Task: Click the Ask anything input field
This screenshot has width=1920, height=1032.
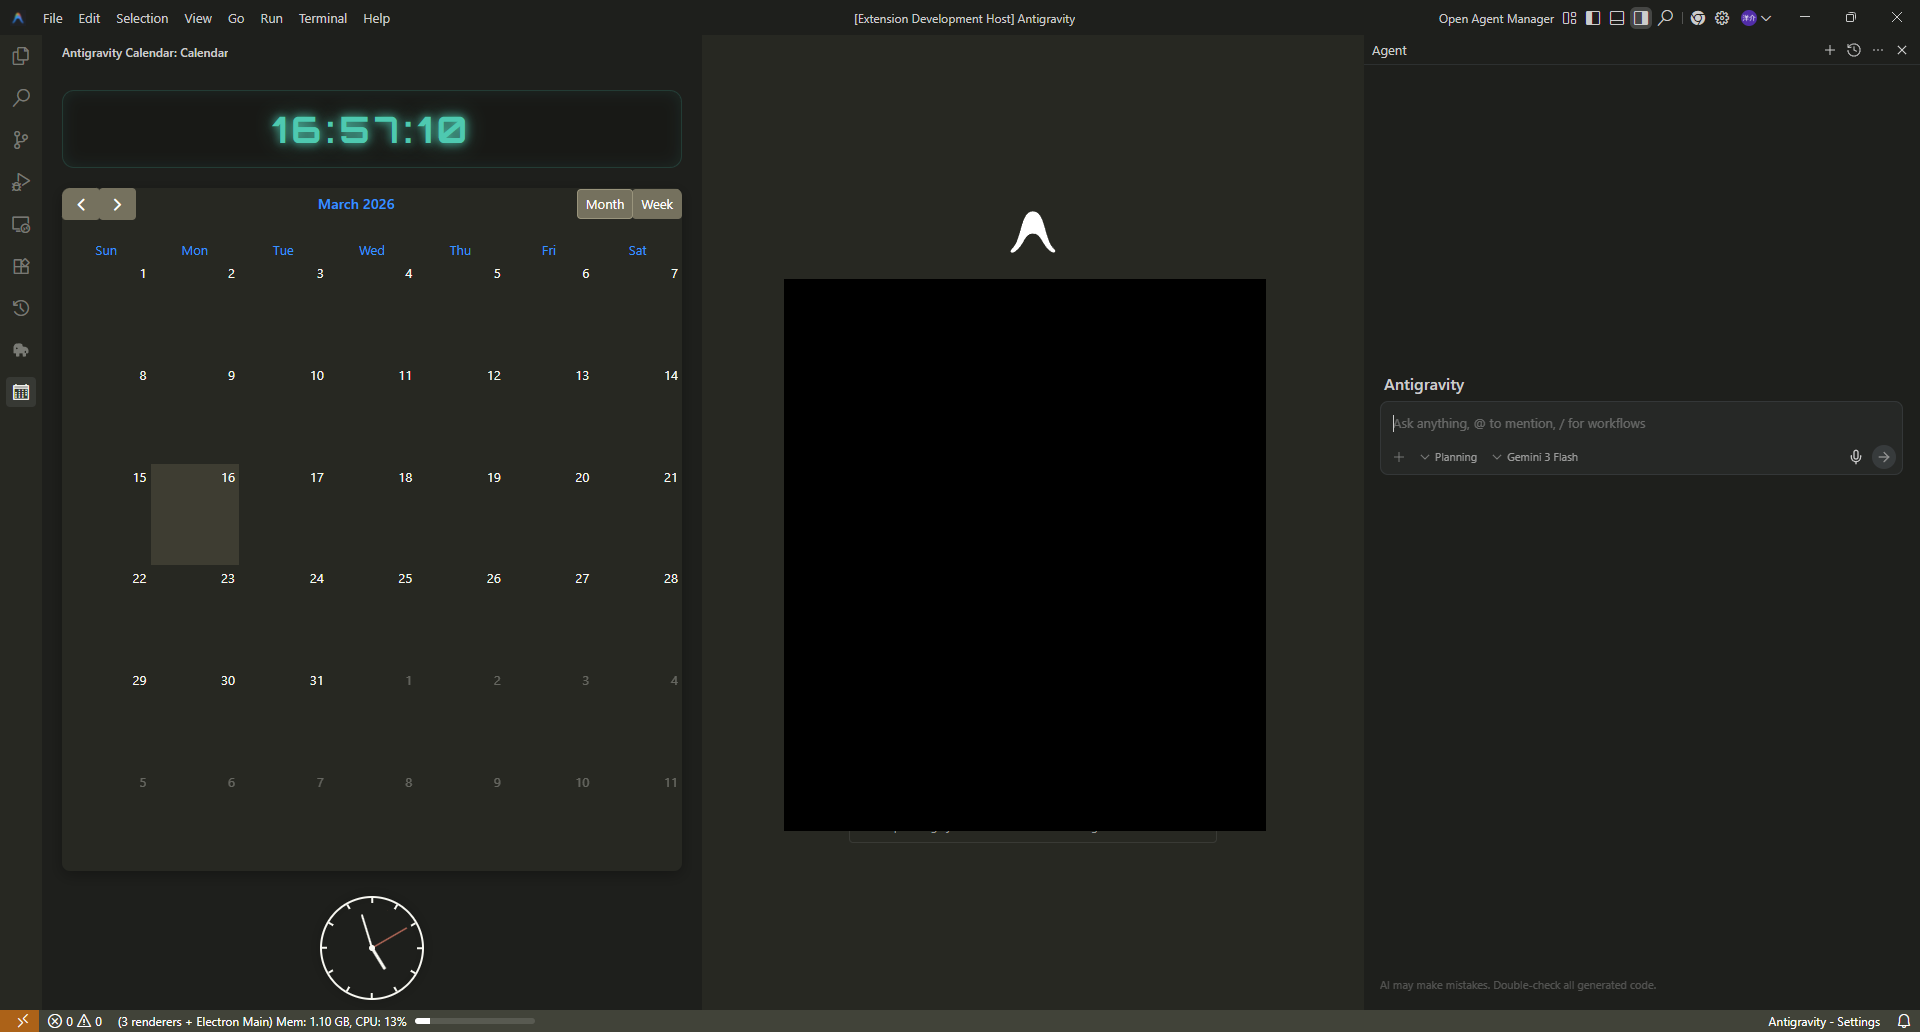Action: pyautogui.click(x=1620, y=424)
